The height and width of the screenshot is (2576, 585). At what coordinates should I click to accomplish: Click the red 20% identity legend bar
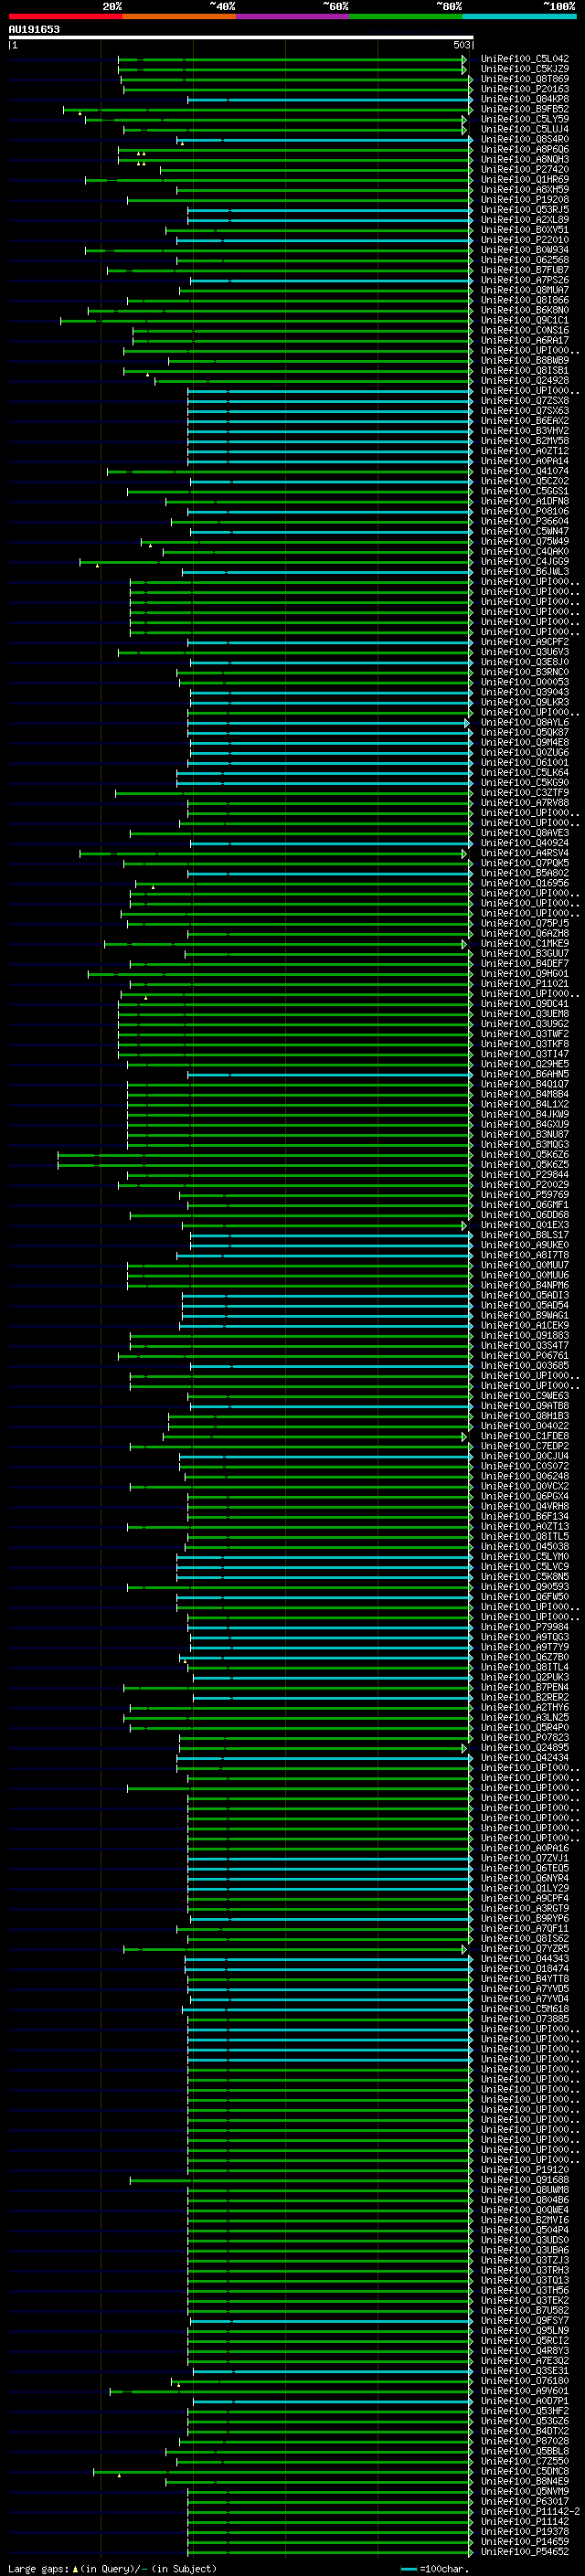coord(65,16)
